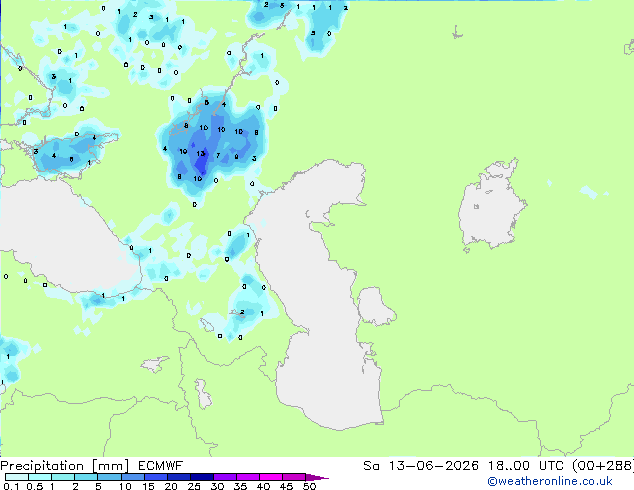This screenshot has height=490, width=634.
Task: Click the 0.1–0.5 mm legend swatch
Action: pos(17,477)
